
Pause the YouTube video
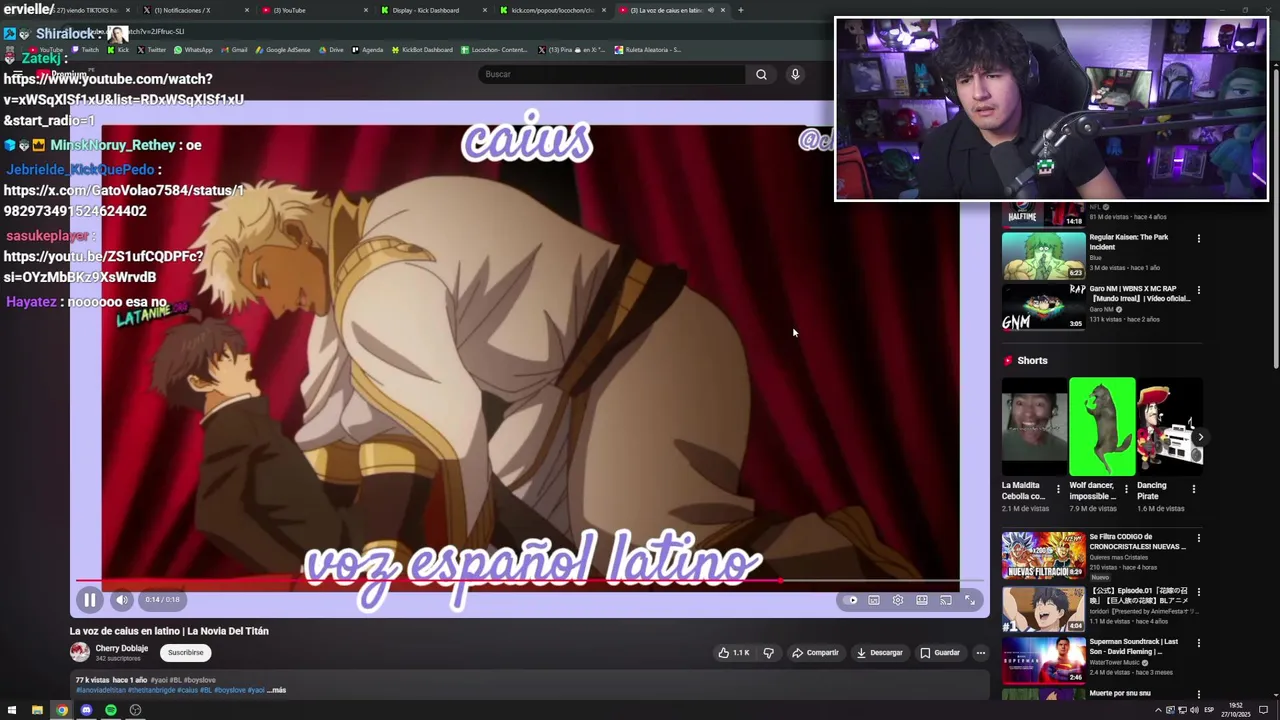pos(89,600)
